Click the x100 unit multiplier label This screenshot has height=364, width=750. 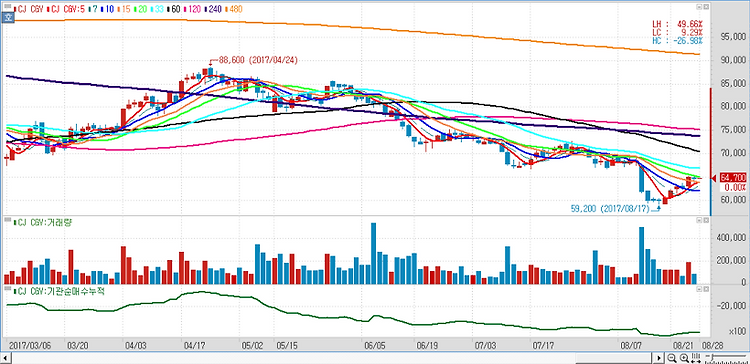[x=738, y=332]
